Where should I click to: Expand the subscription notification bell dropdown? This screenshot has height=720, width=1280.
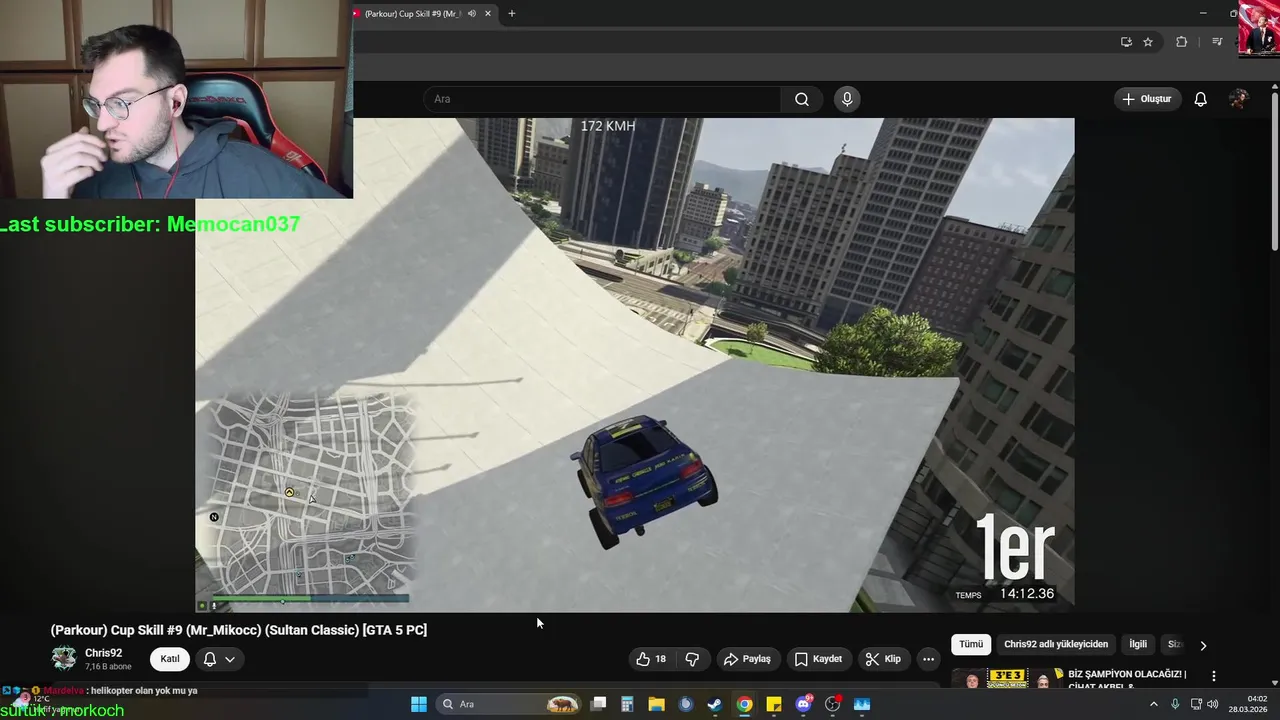pyautogui.click(x=219, y=659)
